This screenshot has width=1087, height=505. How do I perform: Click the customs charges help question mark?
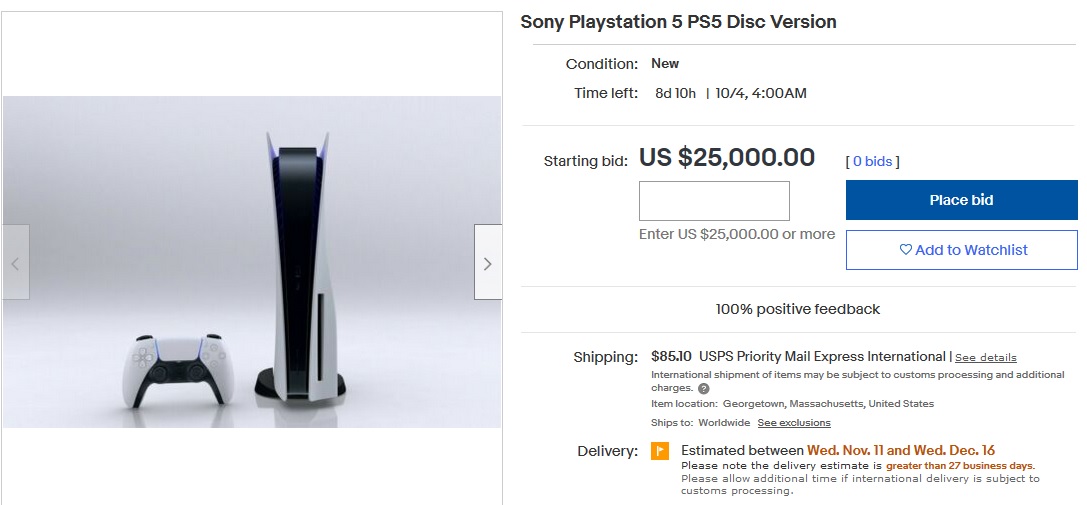pos(703,388)
